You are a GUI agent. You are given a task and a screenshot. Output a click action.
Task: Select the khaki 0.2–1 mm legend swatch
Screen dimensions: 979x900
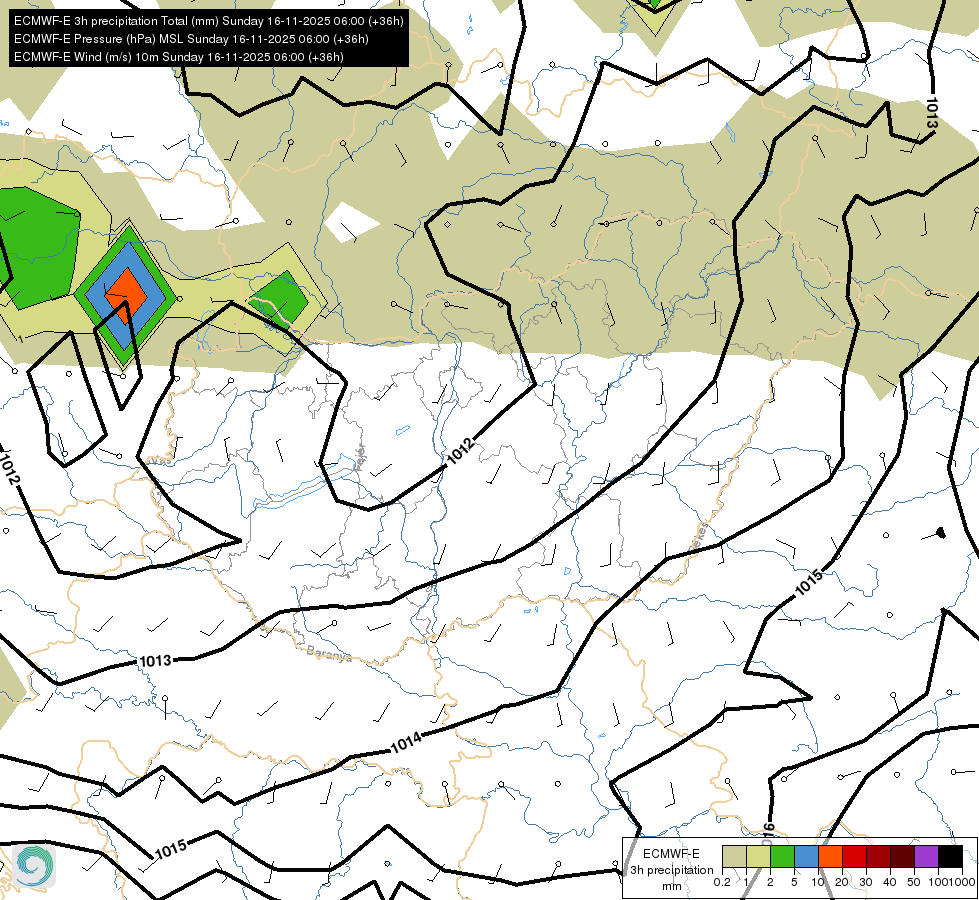tap(734, 857)
